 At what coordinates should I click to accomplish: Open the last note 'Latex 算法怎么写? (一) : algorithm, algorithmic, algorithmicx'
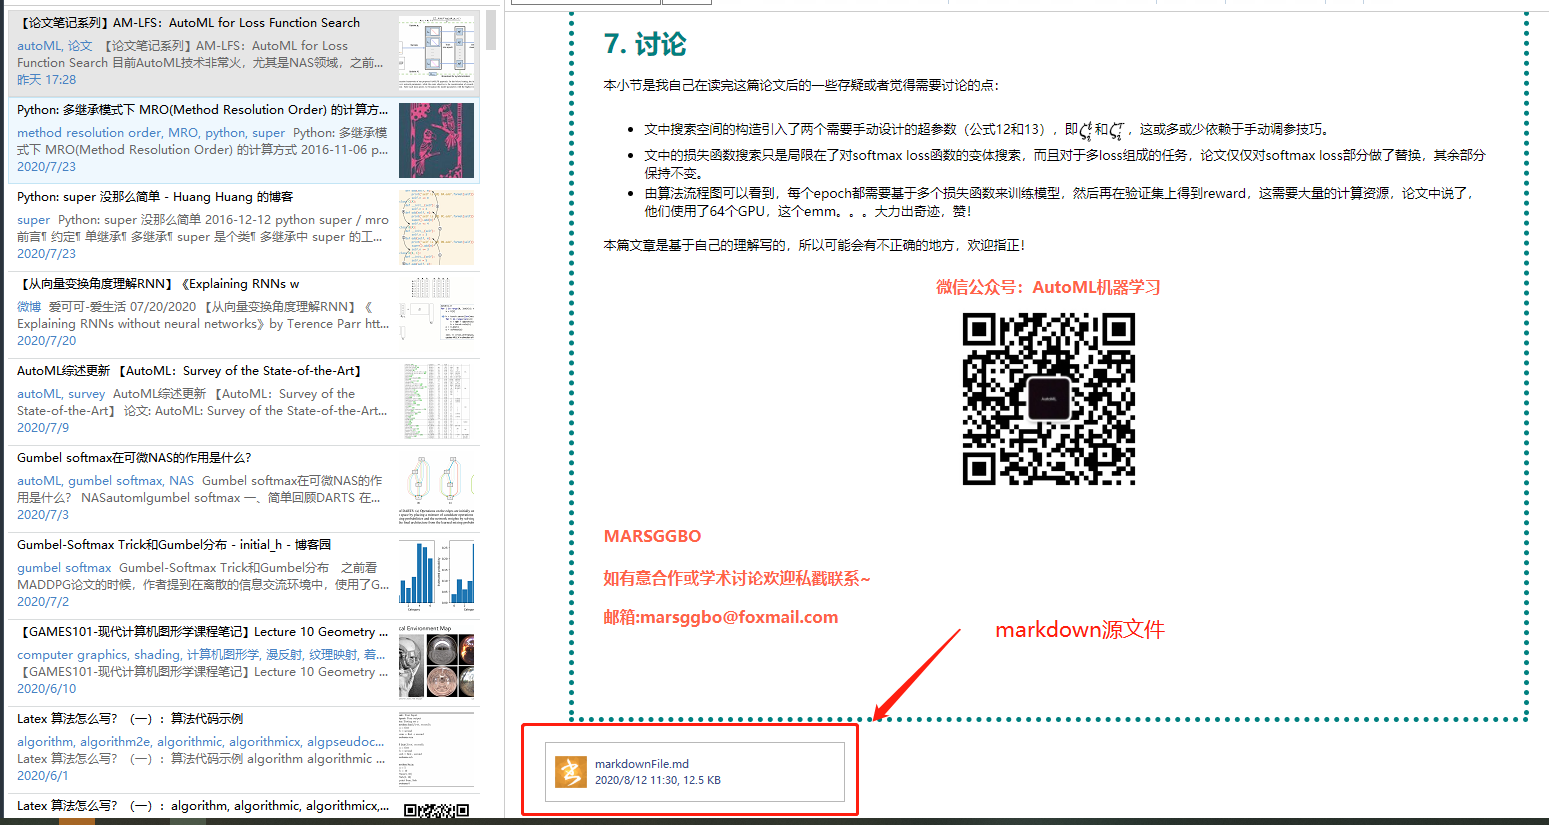point(244,806)
